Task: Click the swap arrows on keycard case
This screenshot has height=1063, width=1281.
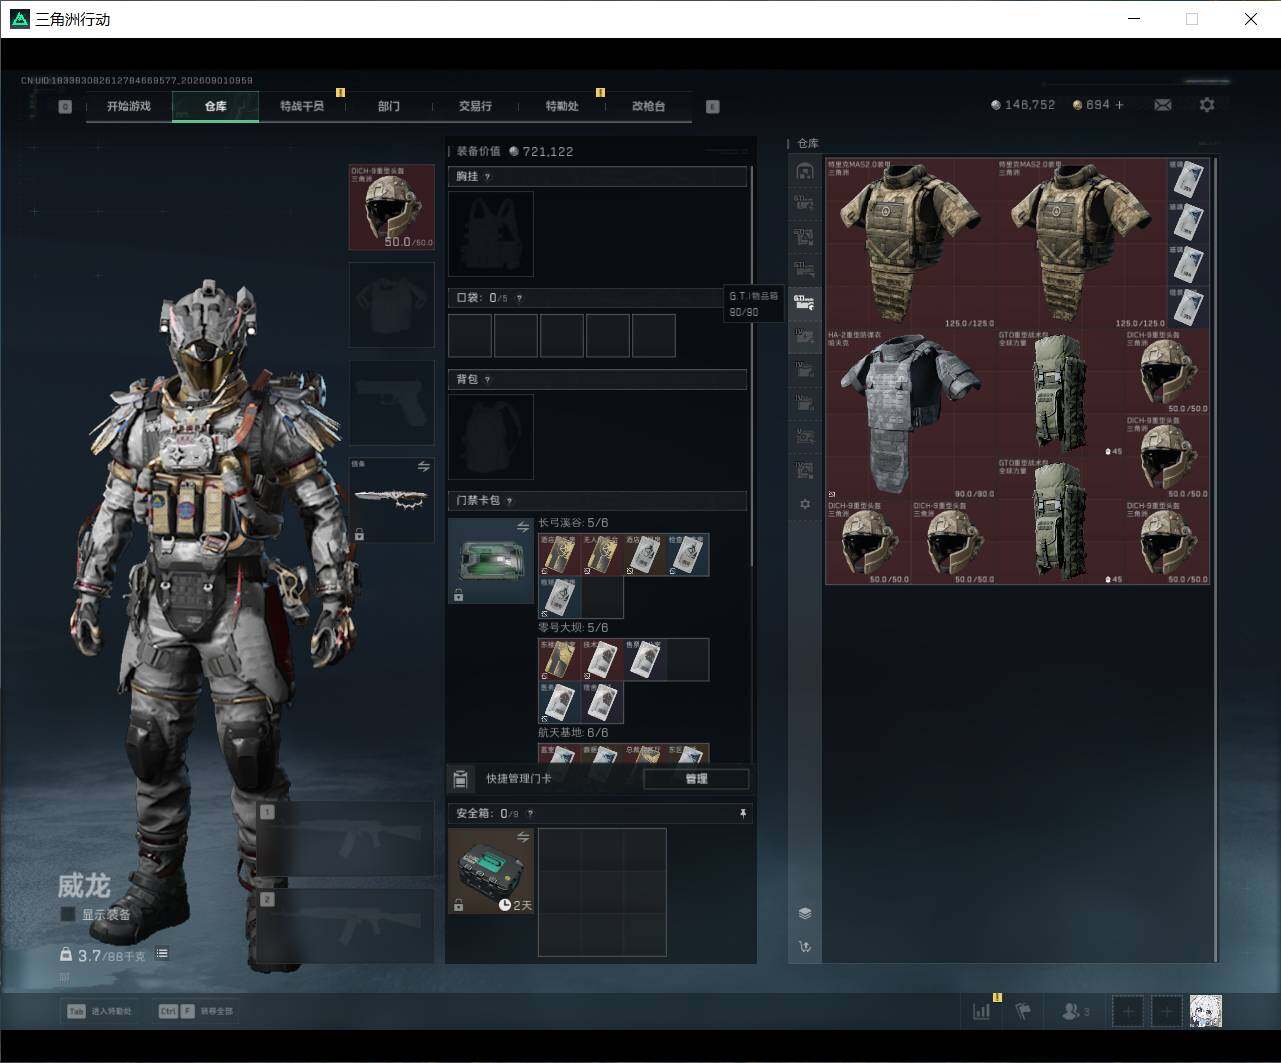Action: (522, 527)
